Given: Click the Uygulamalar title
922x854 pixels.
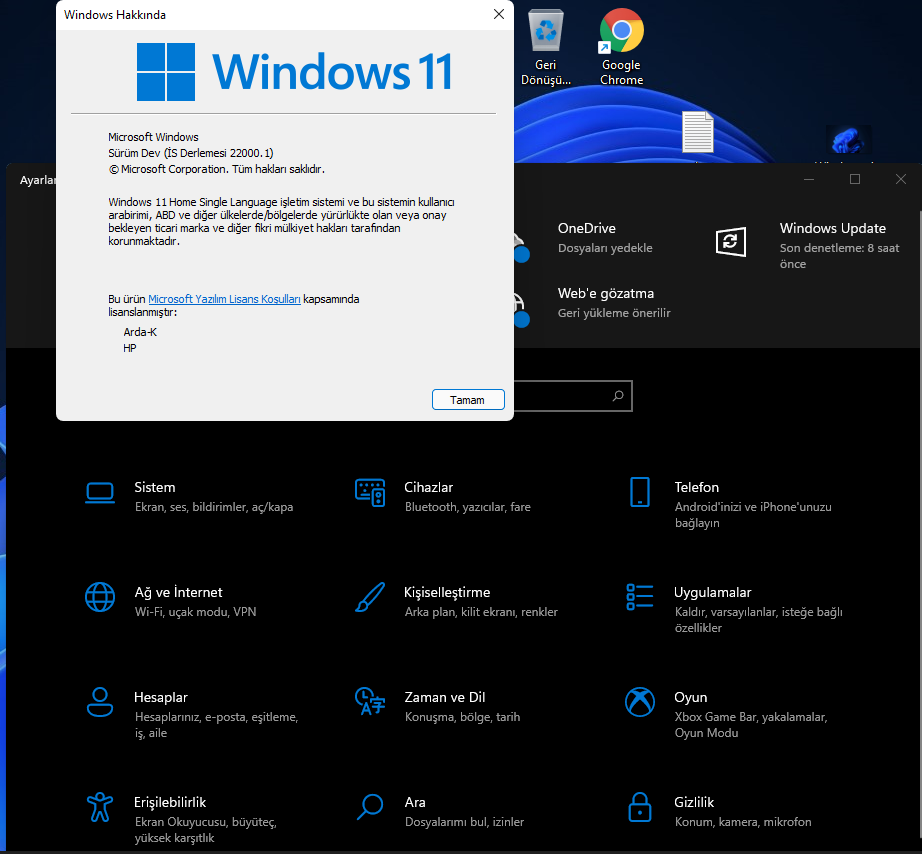Looking at the screenshot, I should (713, 592).
